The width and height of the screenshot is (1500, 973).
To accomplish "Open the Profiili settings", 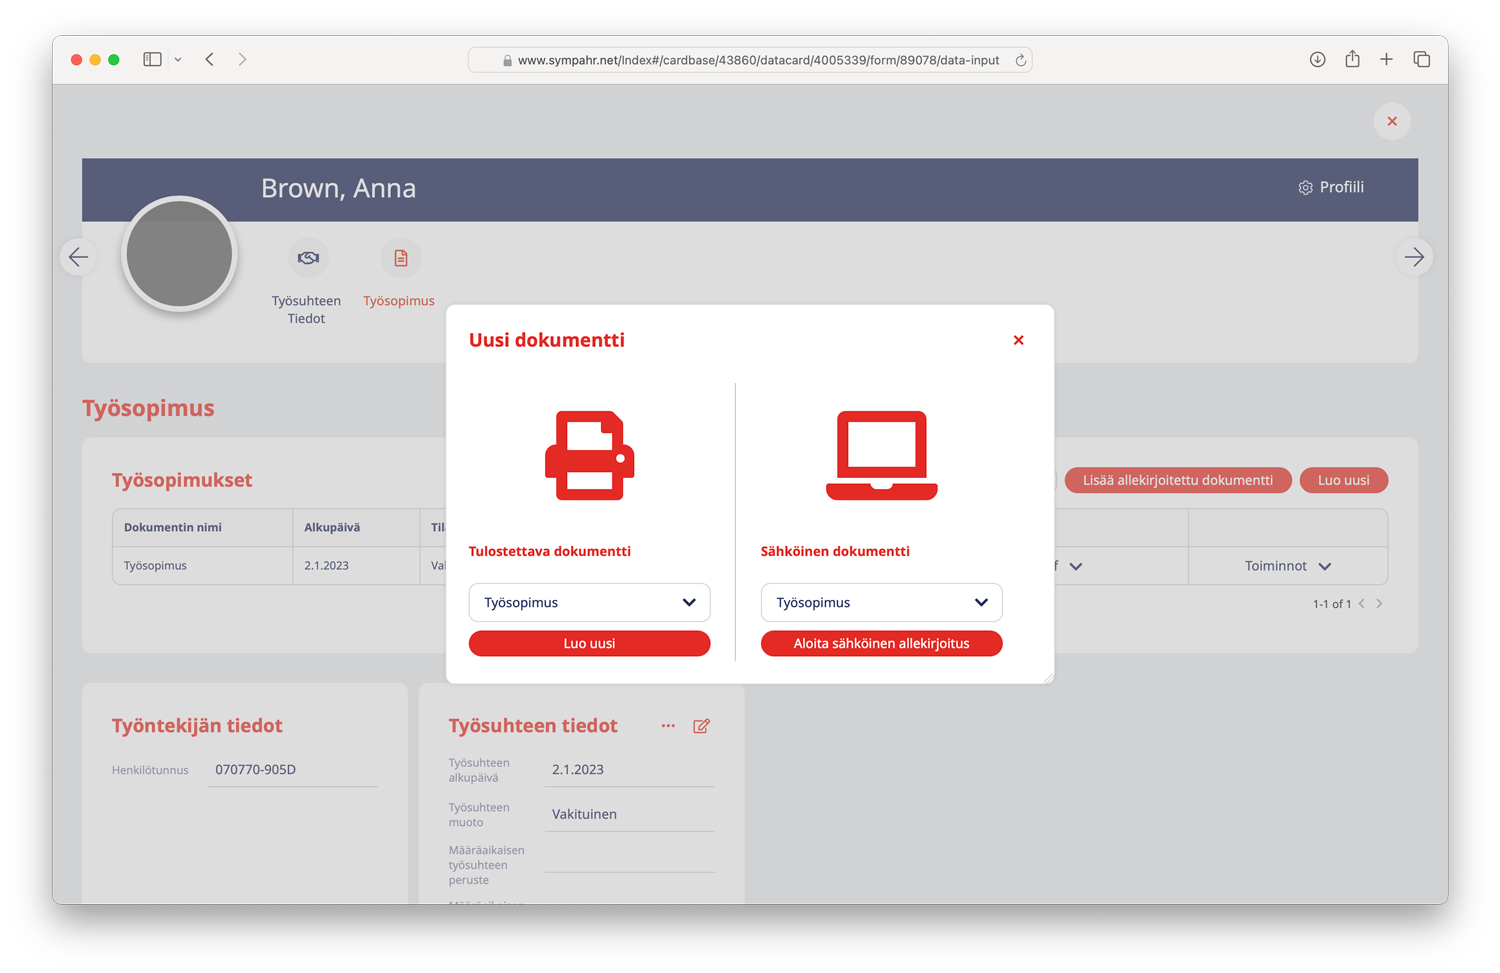I will 1331,187.
